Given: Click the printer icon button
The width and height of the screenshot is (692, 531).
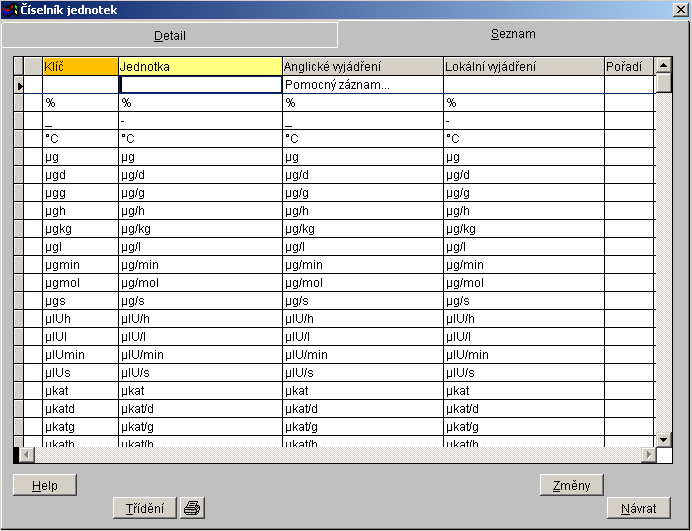Looking at the screenshot, I should tap(192, 507).
